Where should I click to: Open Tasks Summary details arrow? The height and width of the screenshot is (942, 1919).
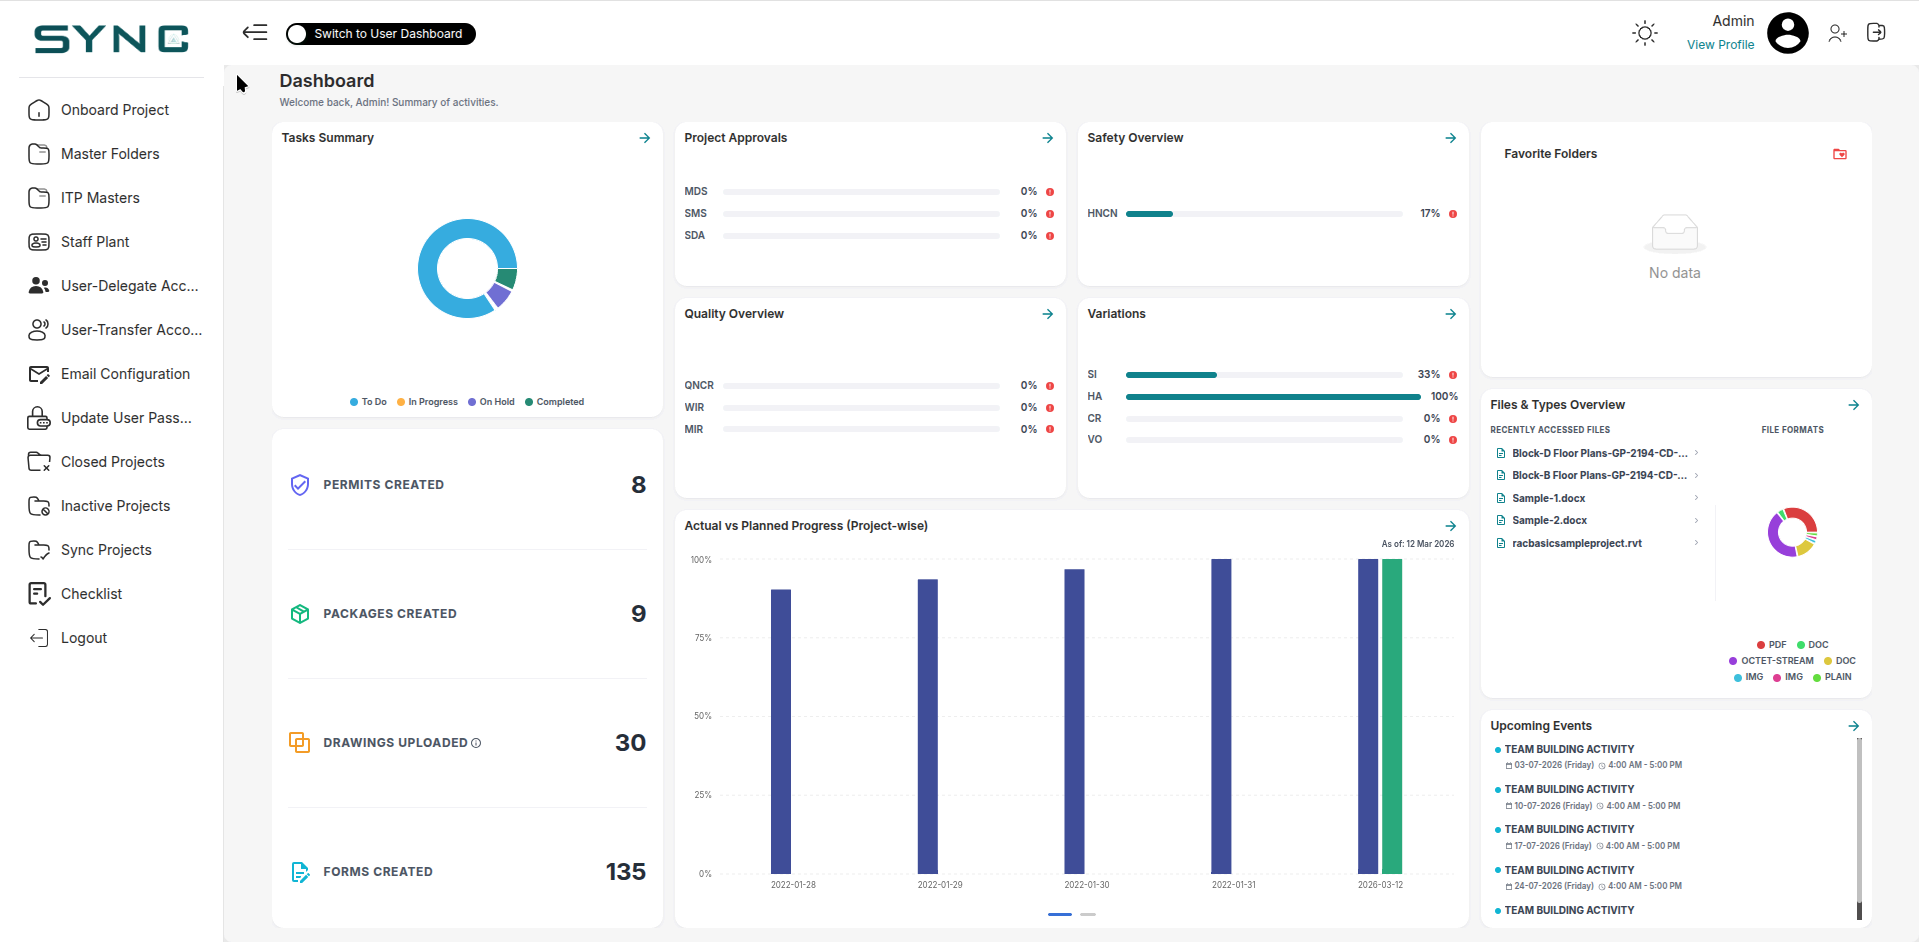645,138
